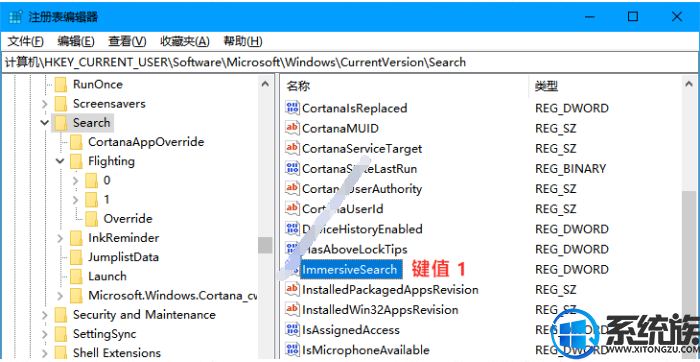This screenshot has width=700, height=362.
Task: Click the Screensavers folder icon
Action: (x=60, y=104)
